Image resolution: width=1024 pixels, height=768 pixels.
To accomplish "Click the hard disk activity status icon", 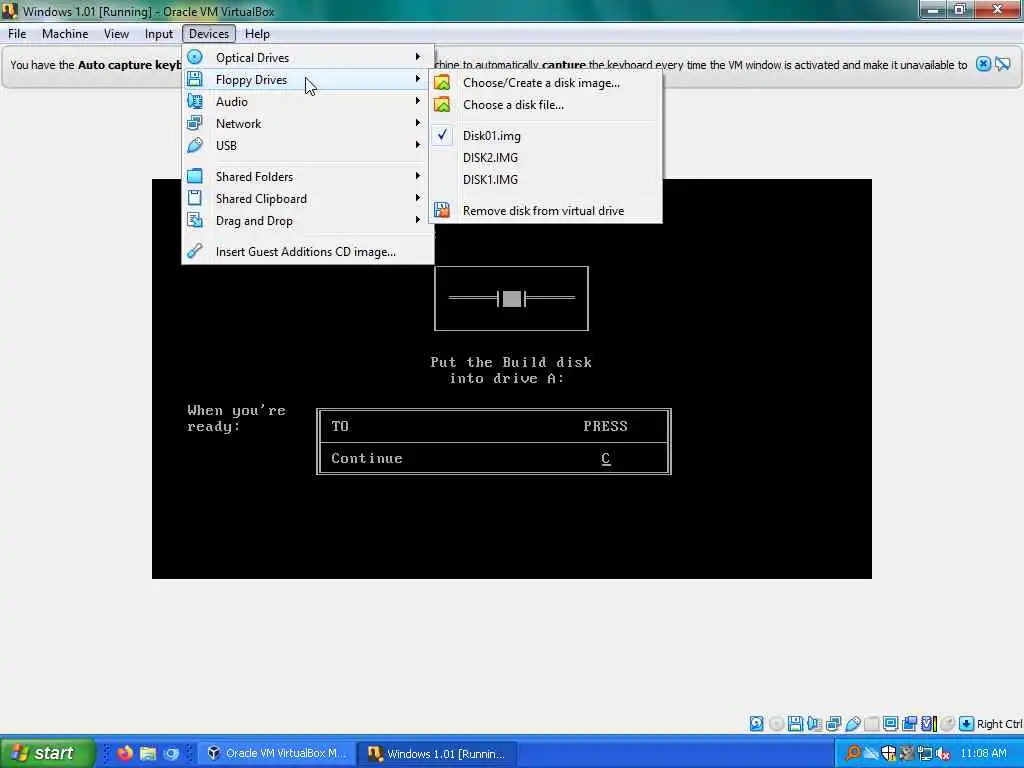I will tap(756, 724).
